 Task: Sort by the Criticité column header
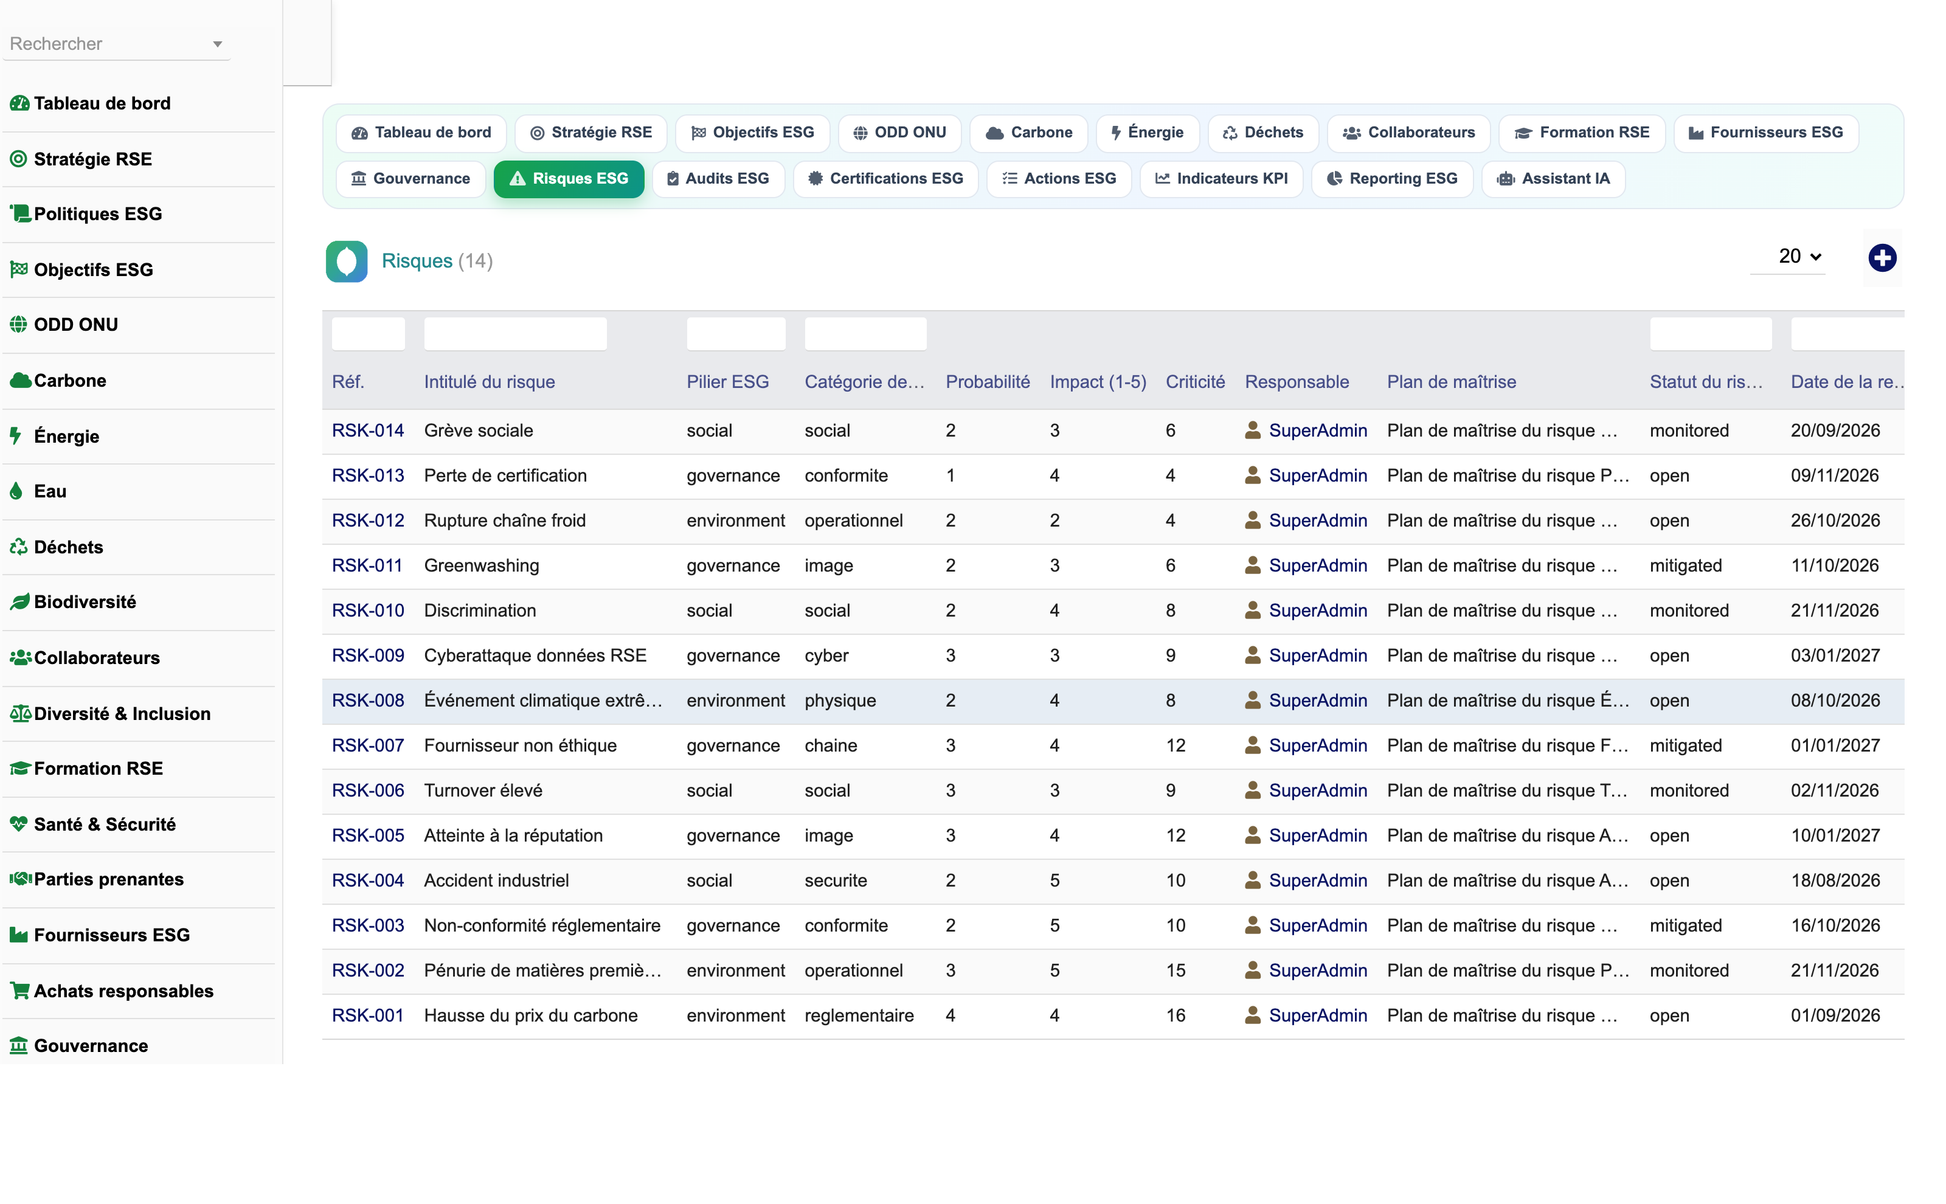coord(1195,382)
